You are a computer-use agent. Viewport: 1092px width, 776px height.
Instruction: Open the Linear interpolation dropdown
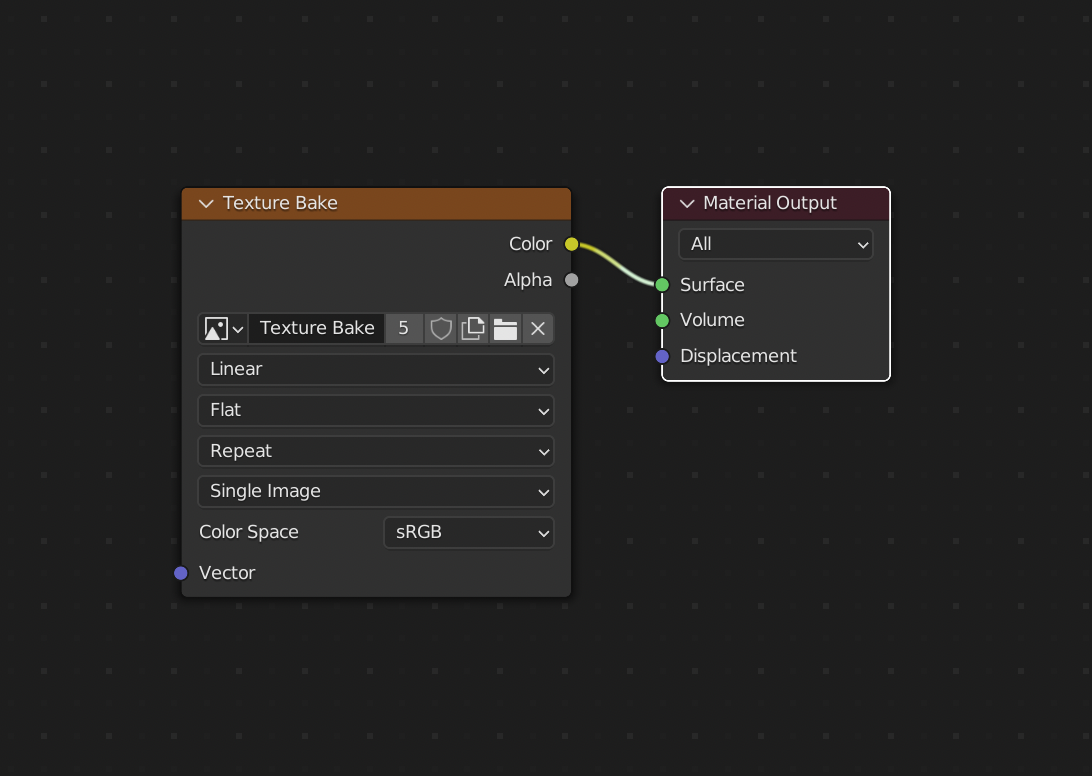coord(375,370)
